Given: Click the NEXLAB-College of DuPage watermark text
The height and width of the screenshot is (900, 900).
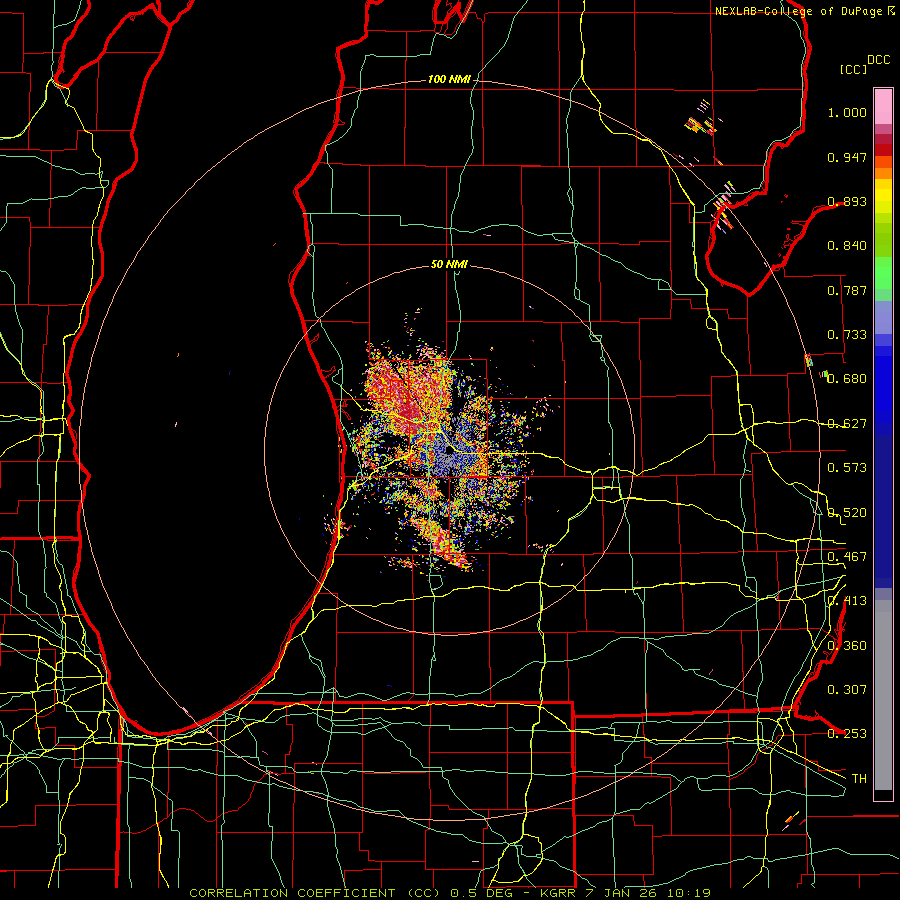Looking at the screenshot, I should pyautogui.click(x=800, y=11).
